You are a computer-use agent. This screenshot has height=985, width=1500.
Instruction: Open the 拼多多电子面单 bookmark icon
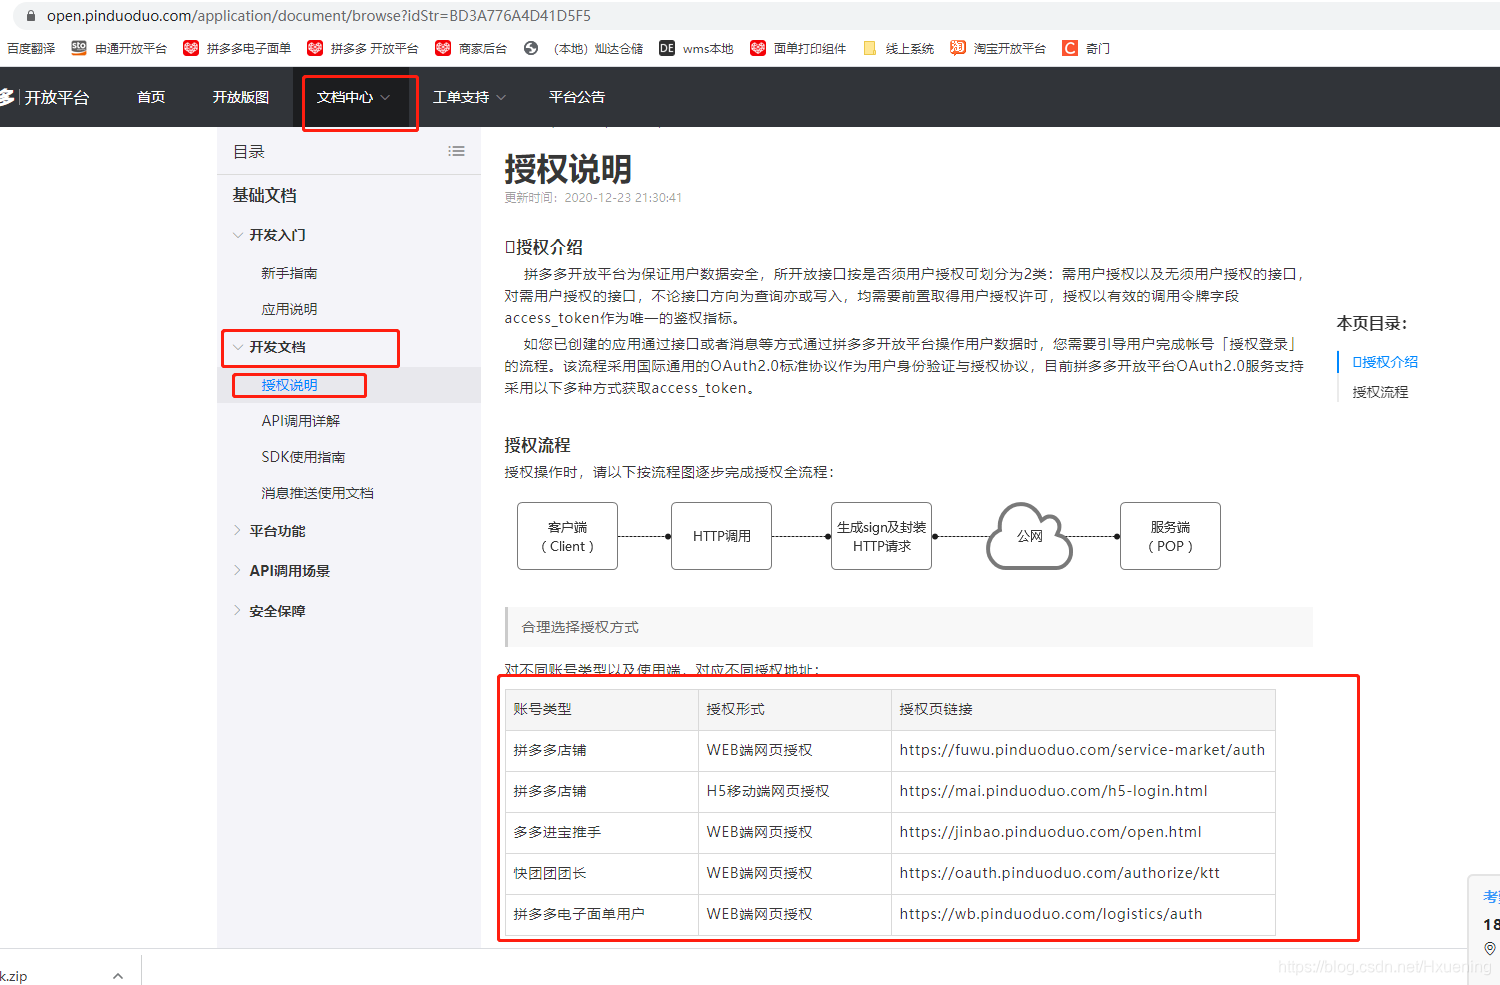[190, 48]
